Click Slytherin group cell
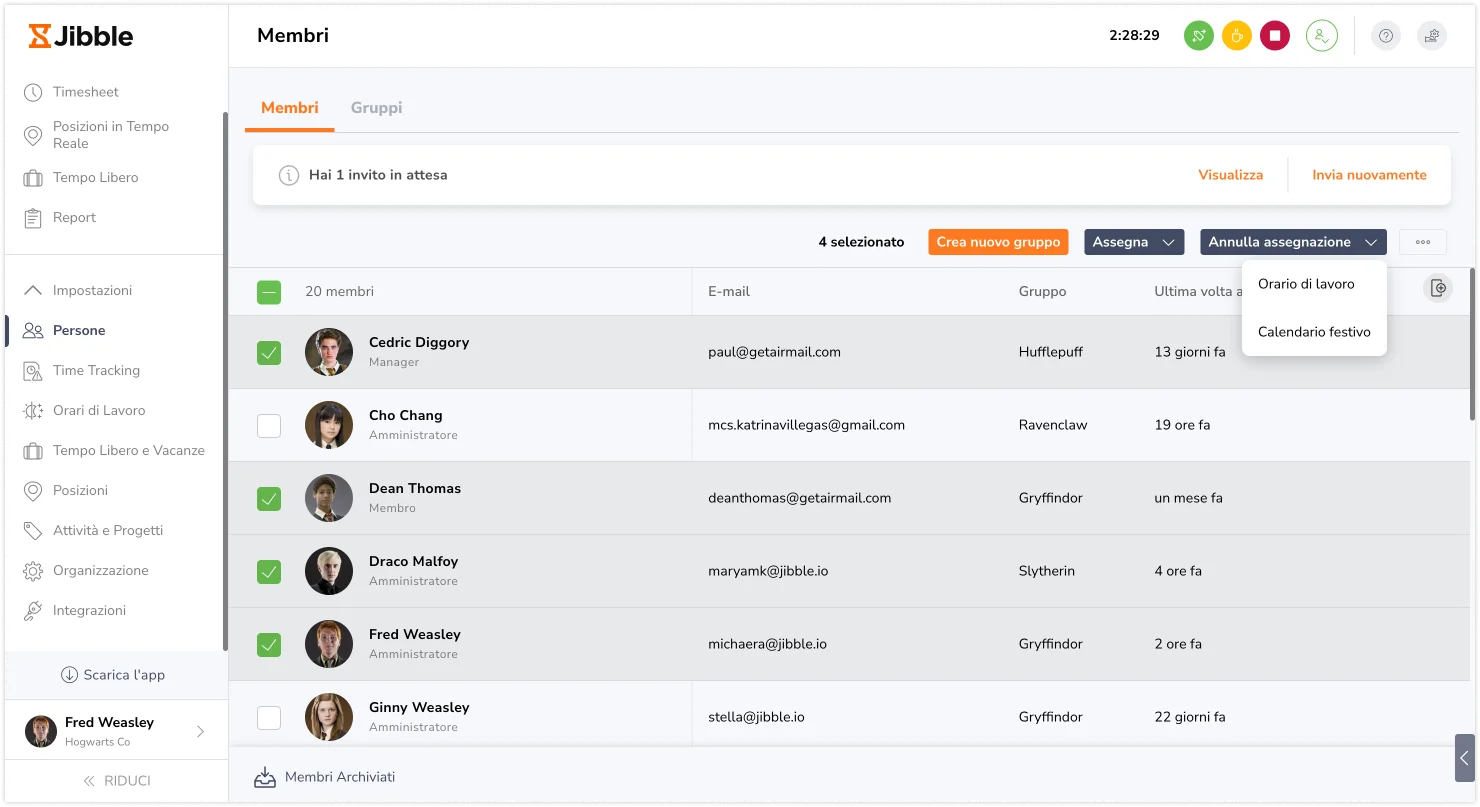Image resolution: width=1480 pixels, height=807 pixels. [1047, 571]
